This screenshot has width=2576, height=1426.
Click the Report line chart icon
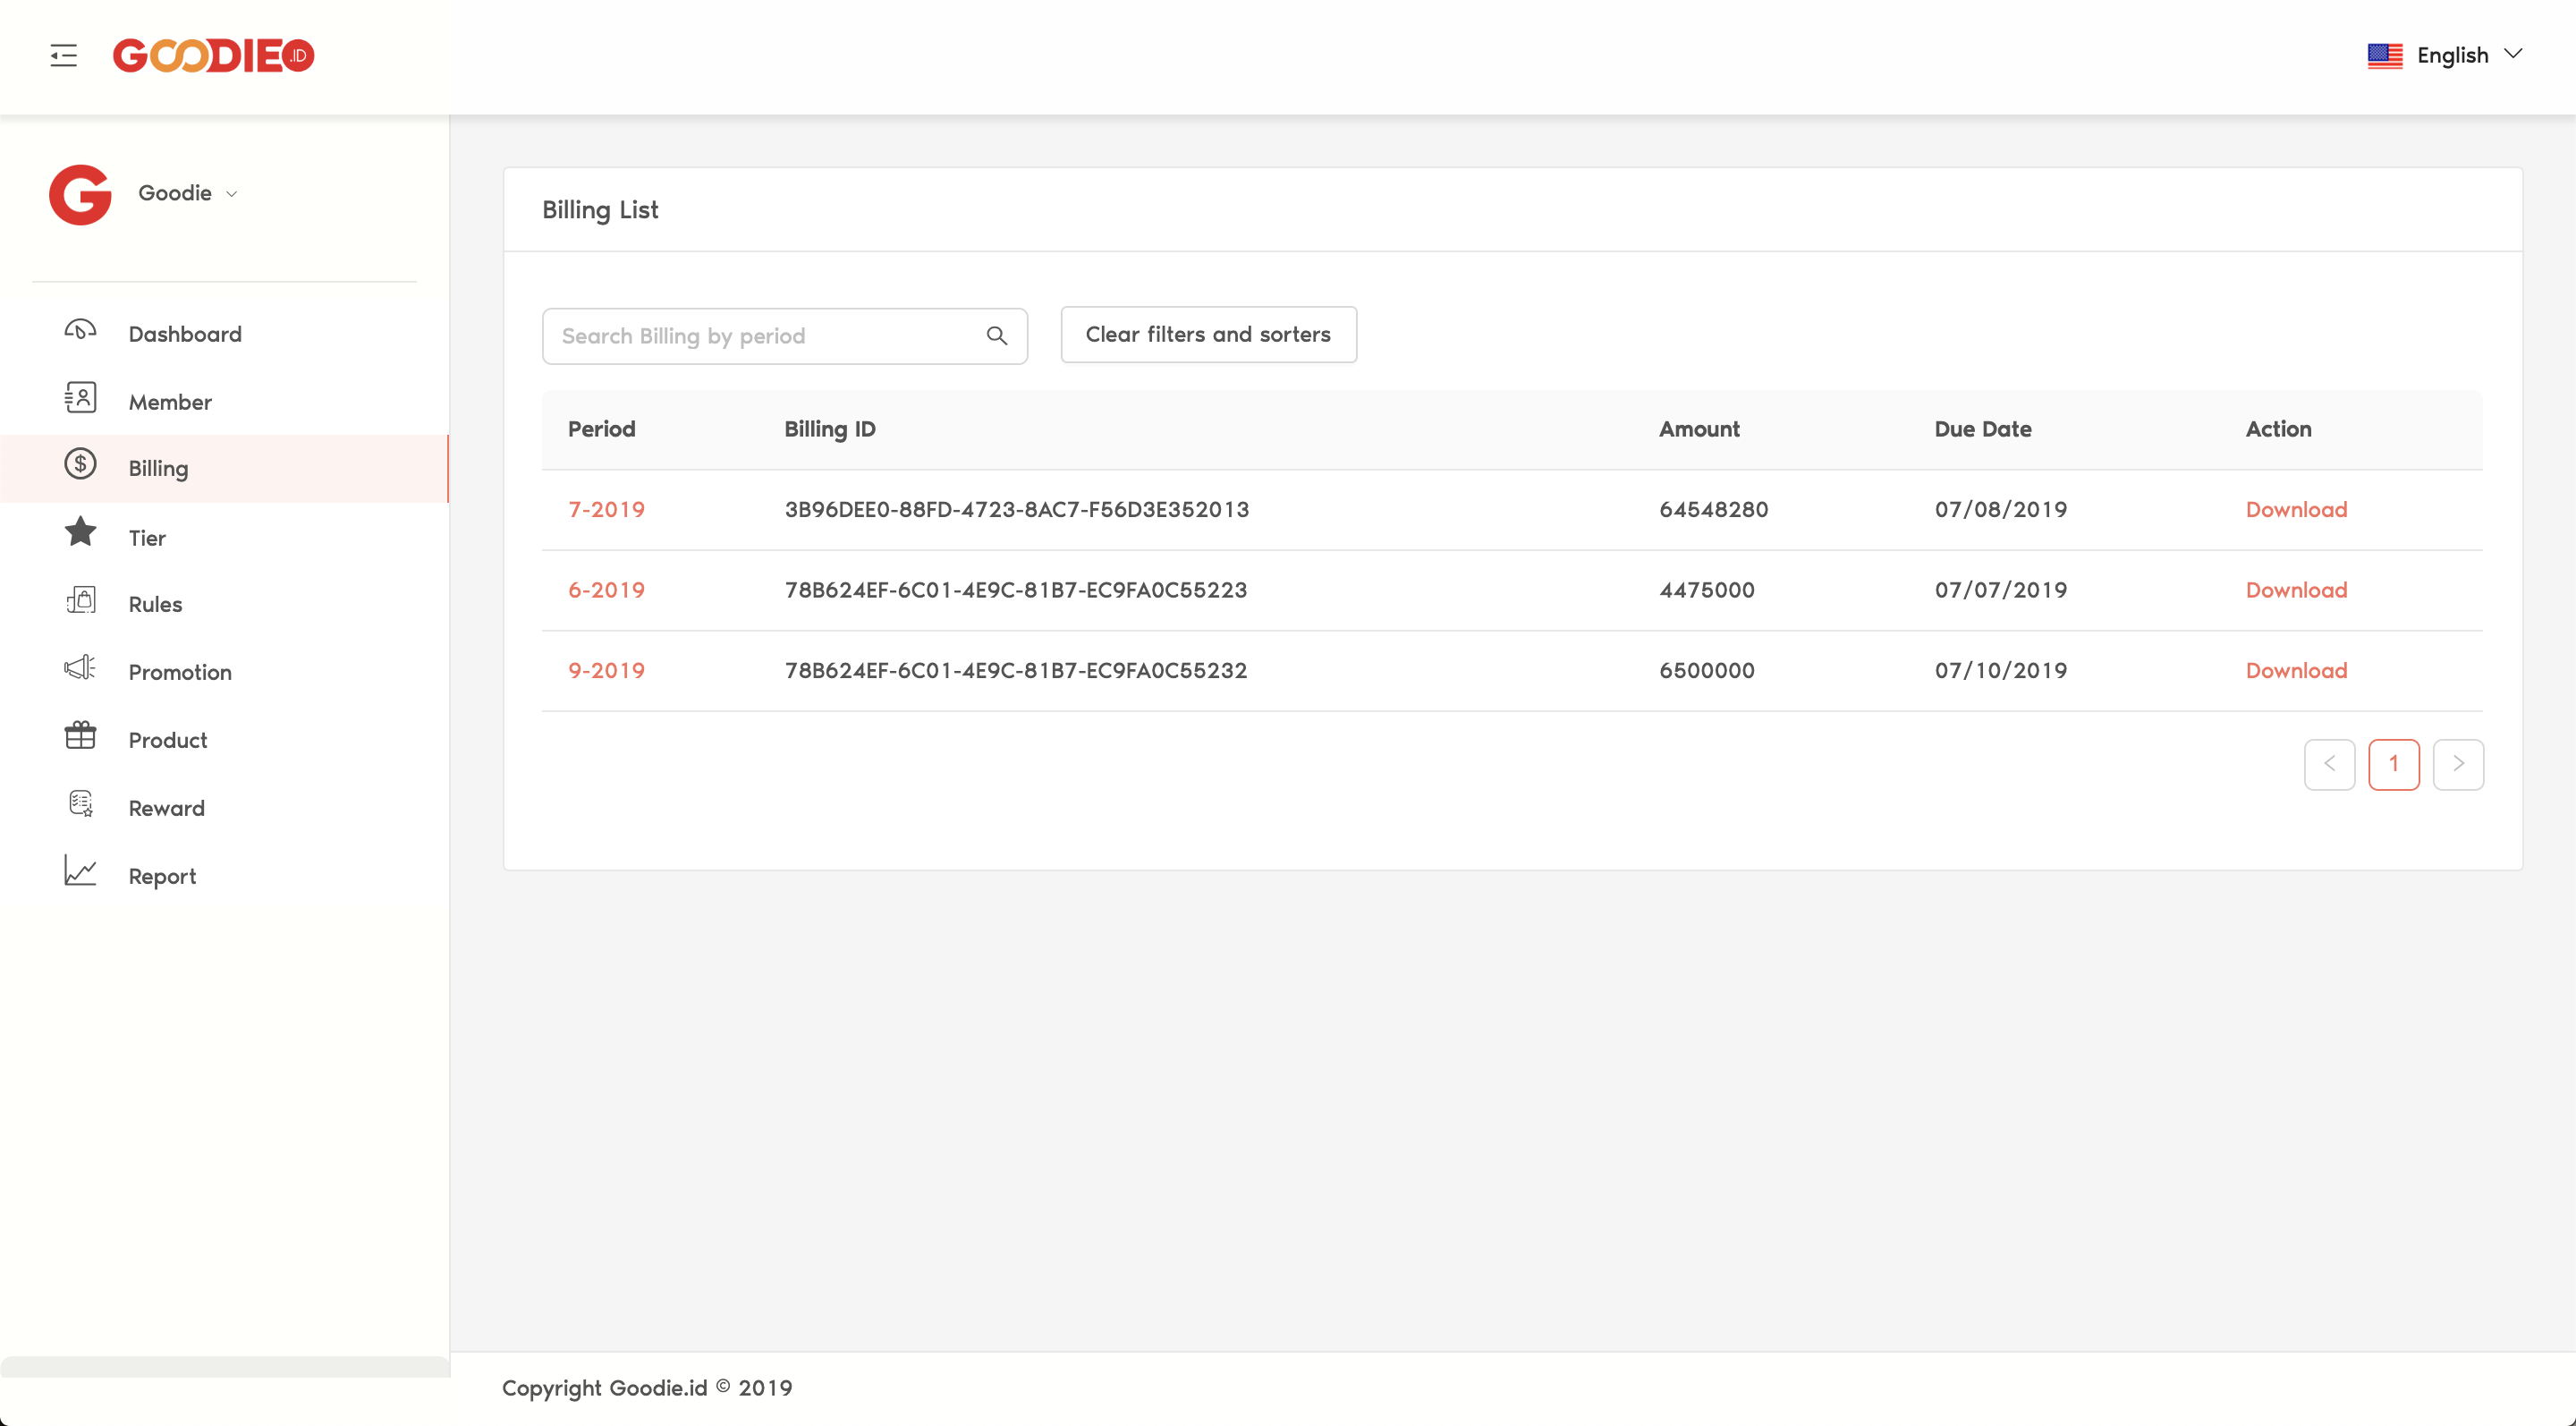click(80, 871)
